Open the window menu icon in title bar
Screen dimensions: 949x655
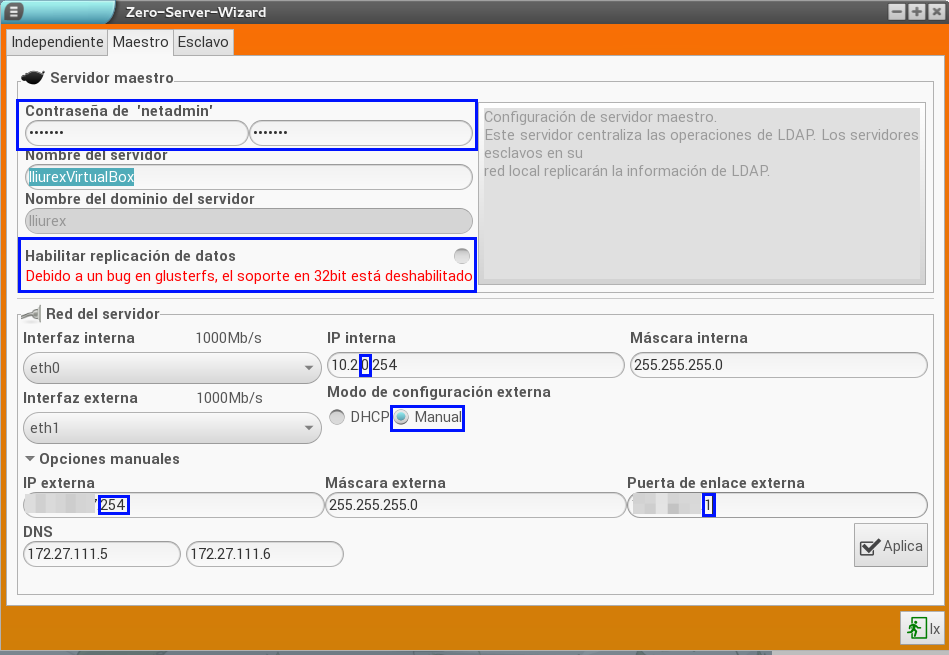tap(13, 12)
